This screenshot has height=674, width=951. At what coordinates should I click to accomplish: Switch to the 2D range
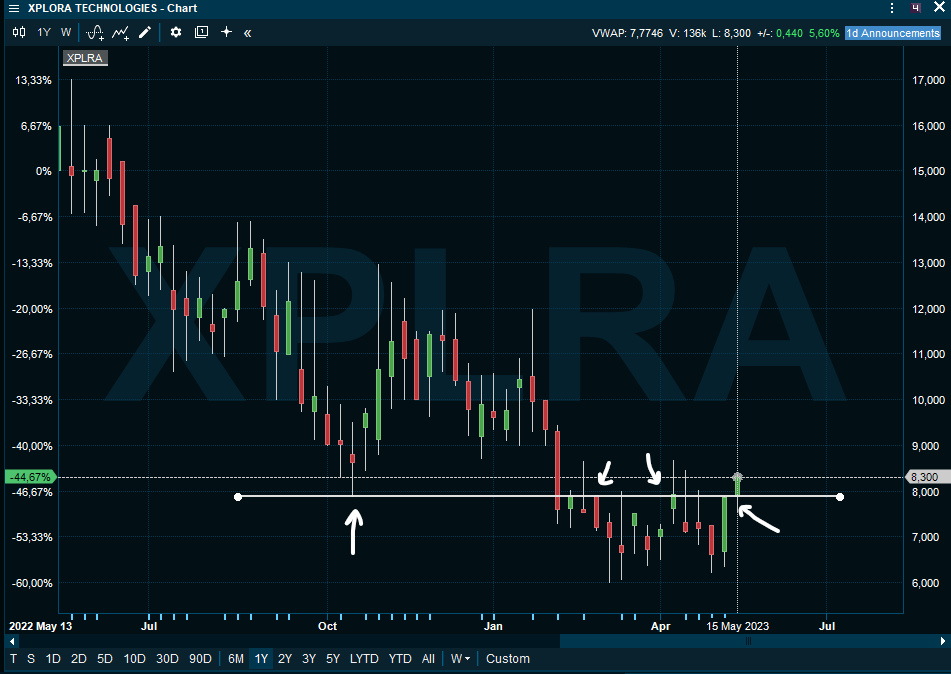click(x=79, y=659)
